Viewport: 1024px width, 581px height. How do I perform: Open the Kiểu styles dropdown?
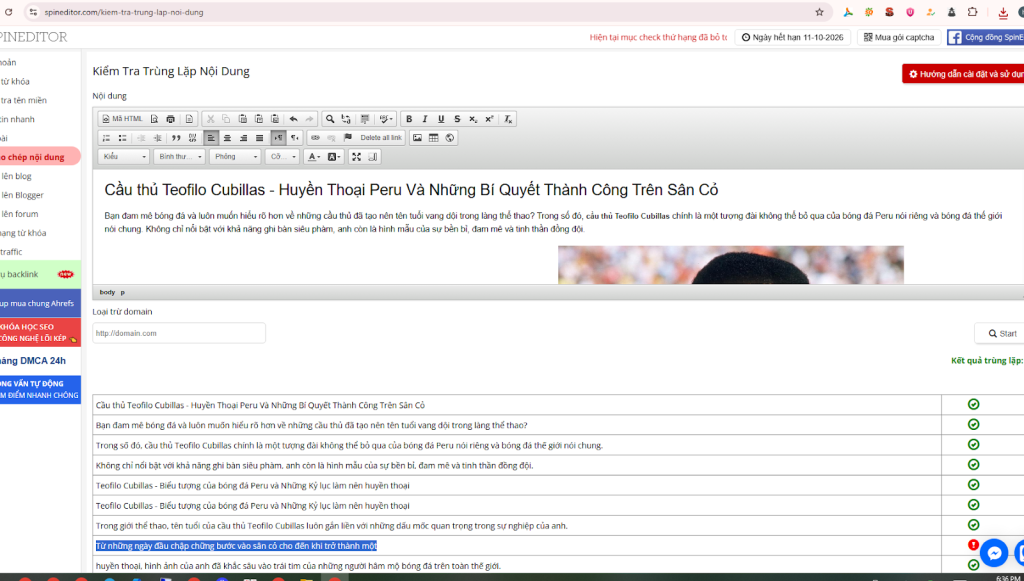[123, 157]
